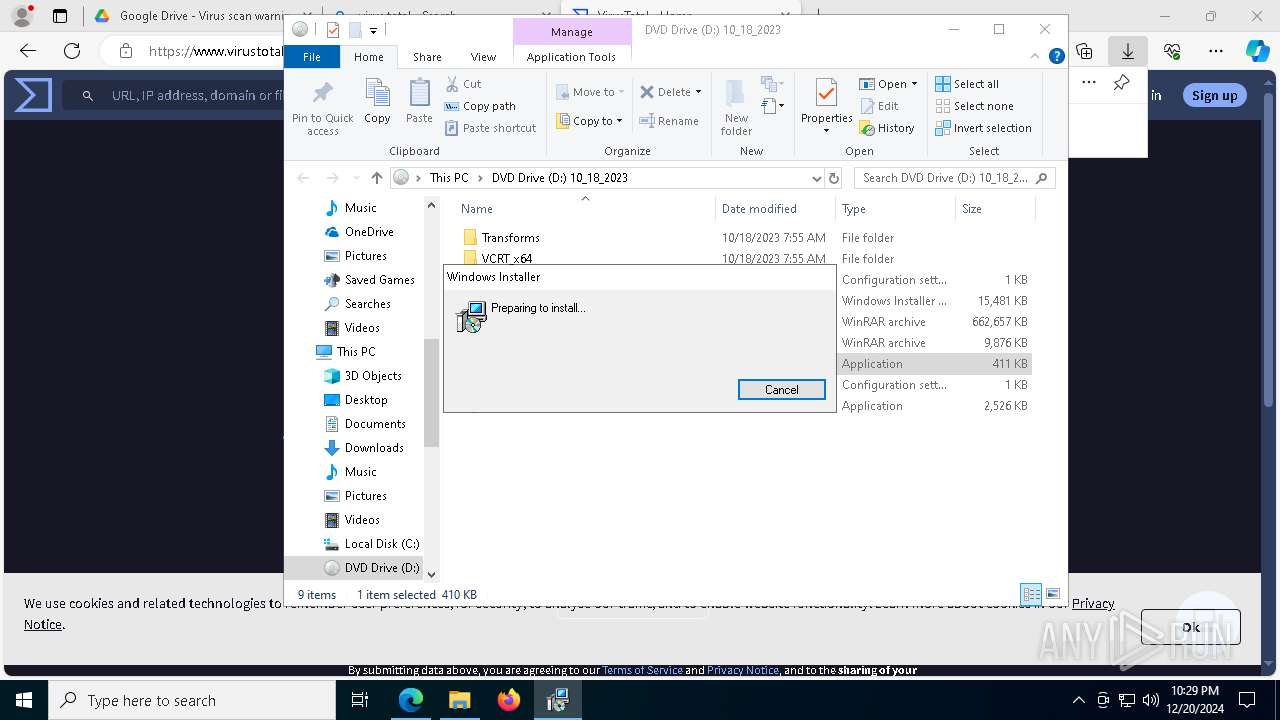Open Task View on taskbar
This screenshot has width=1280, height=720.
point(361,700)
